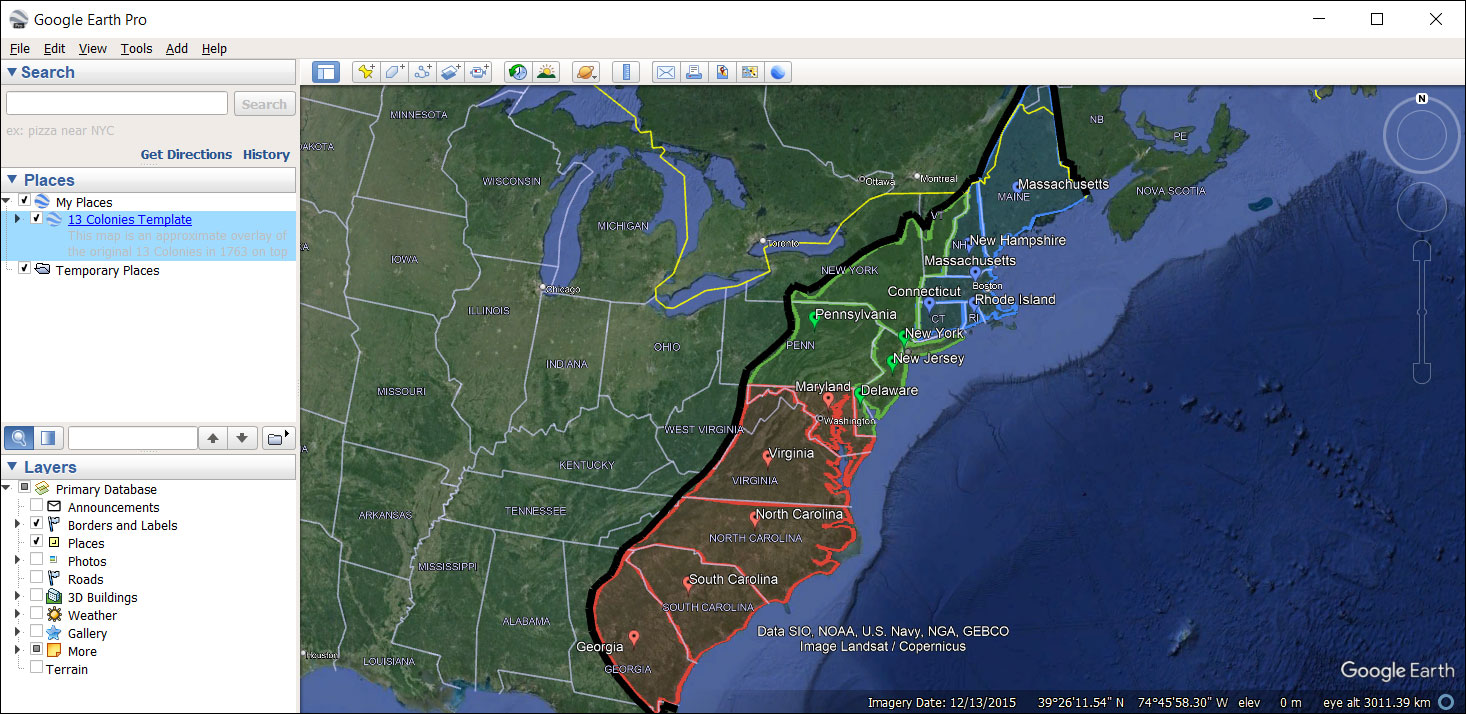Click the search text input field

click(117, 103)
